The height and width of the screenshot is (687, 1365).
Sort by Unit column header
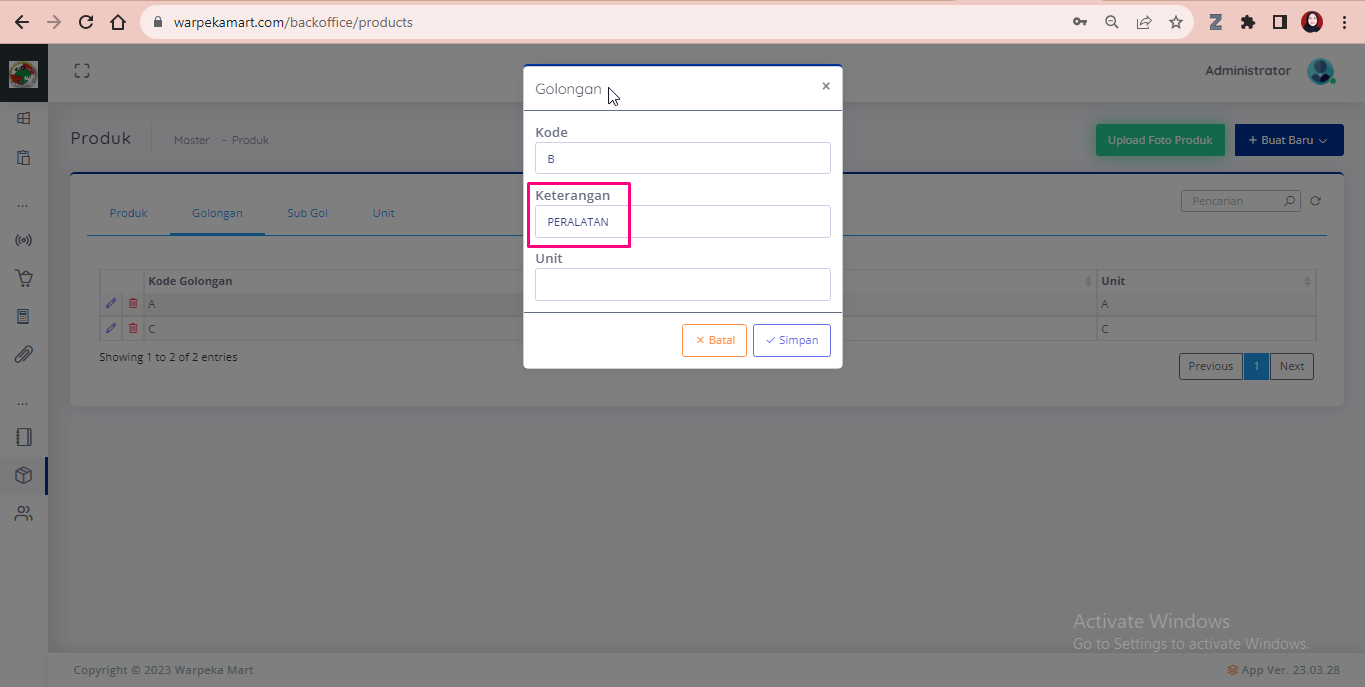(x=1206, y=281)
